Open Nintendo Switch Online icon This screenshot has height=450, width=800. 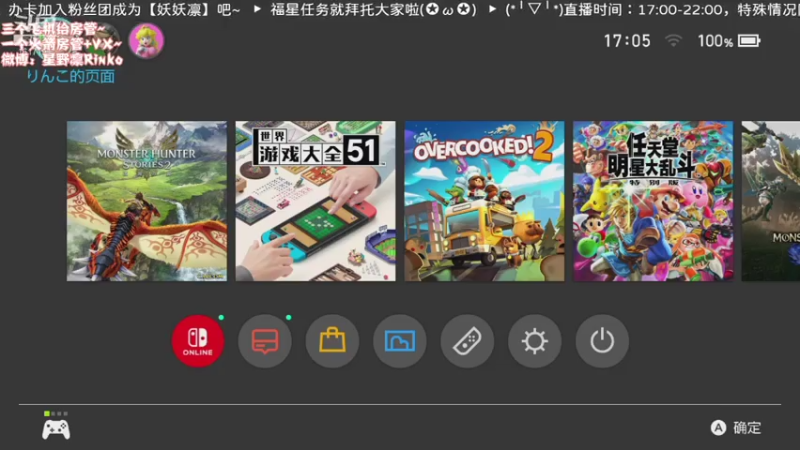click(198, 341)
